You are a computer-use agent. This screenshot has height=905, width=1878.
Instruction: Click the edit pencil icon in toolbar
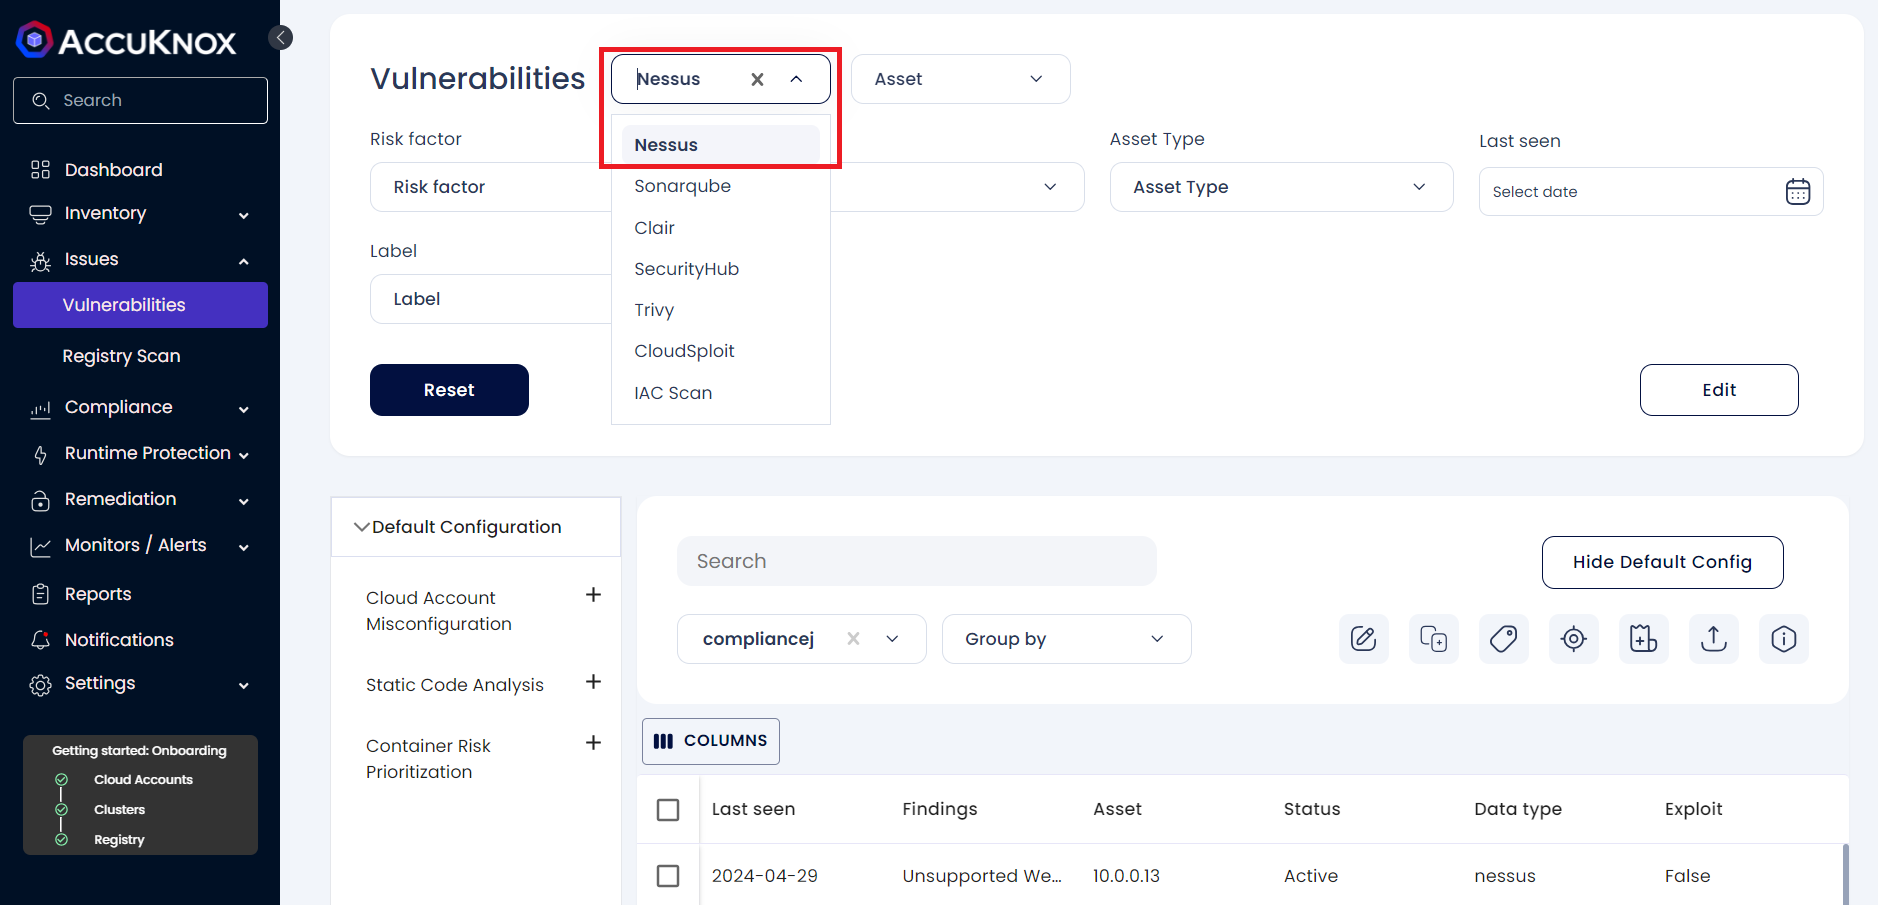(x=1364, y=639)
